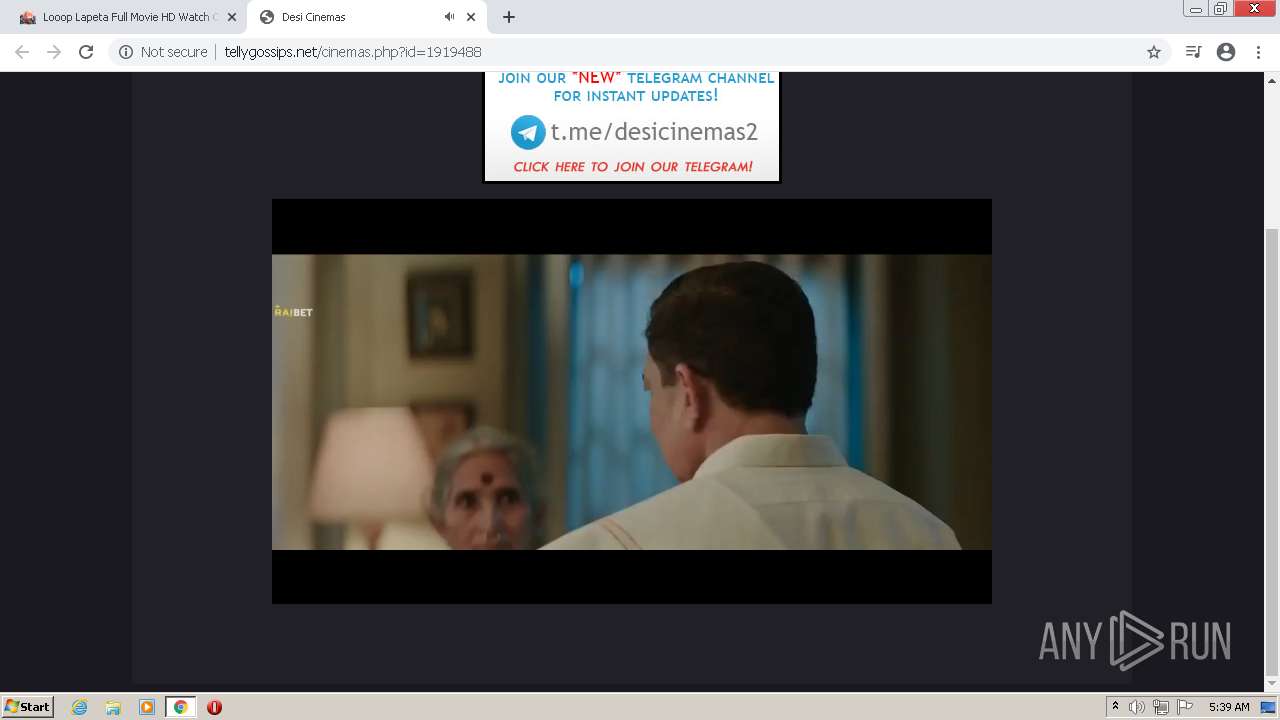Open a new browser tab
The width and height of the screenshot is (1280, 720).
(509, 17)
